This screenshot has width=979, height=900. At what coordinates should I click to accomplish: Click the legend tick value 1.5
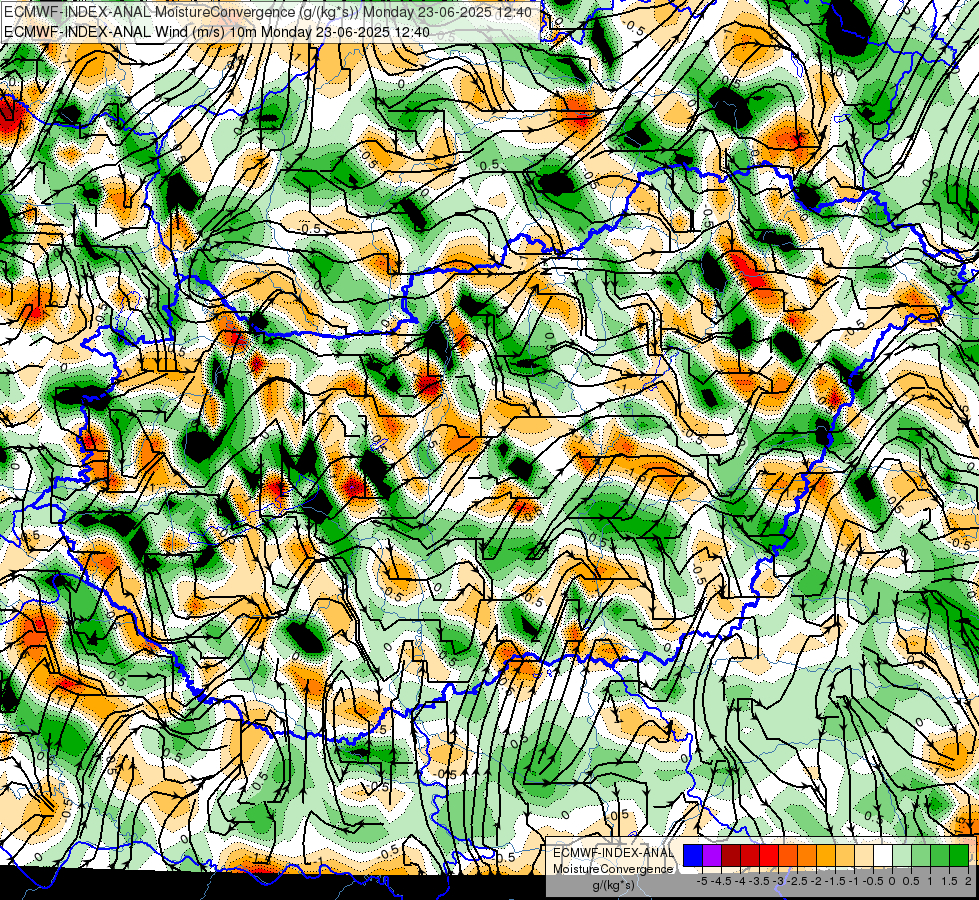point(949,881)
